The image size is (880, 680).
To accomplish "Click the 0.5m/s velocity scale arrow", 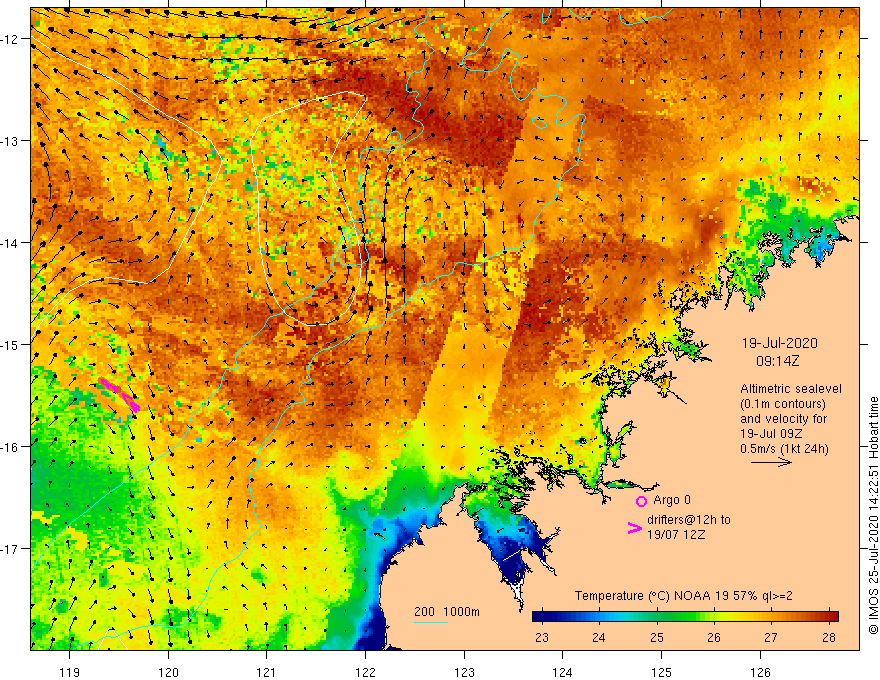I will 772,462.
